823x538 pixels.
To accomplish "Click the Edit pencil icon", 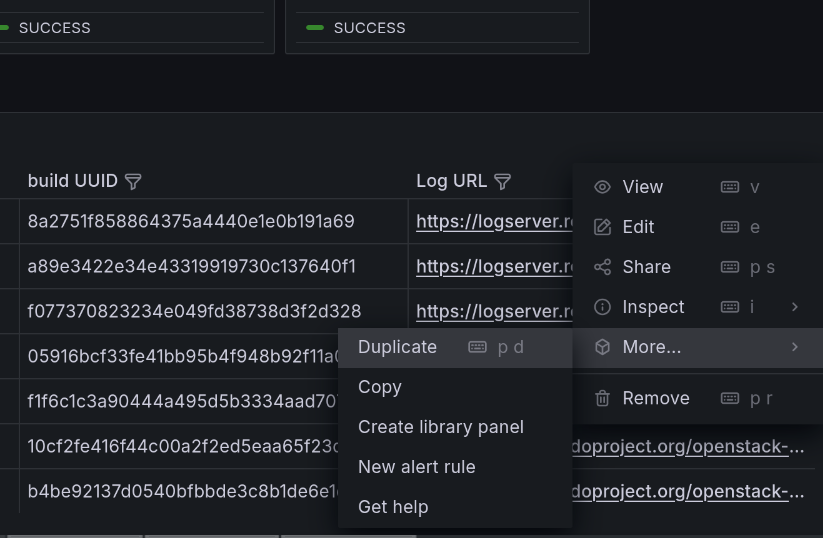I will 602,227.
